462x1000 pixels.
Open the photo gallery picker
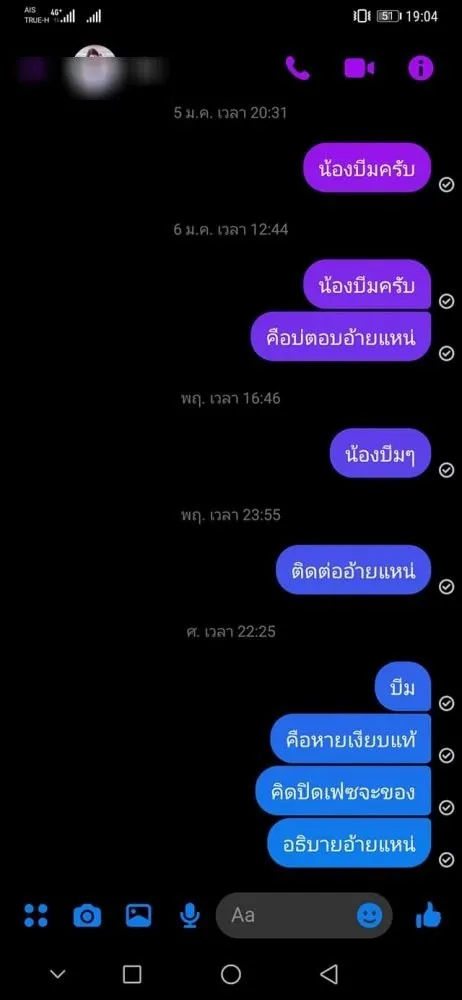(138, 915)
